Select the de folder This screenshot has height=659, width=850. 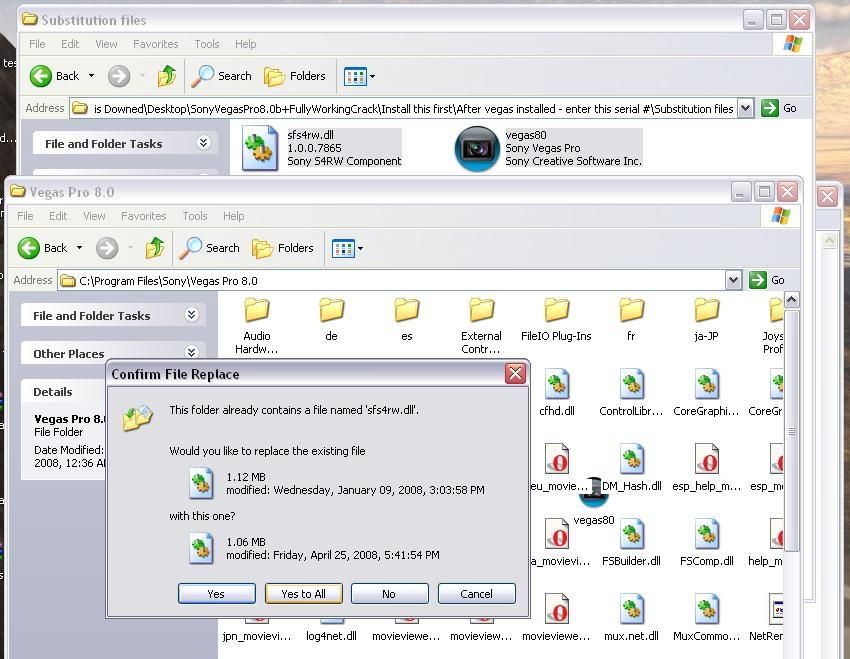332,320
